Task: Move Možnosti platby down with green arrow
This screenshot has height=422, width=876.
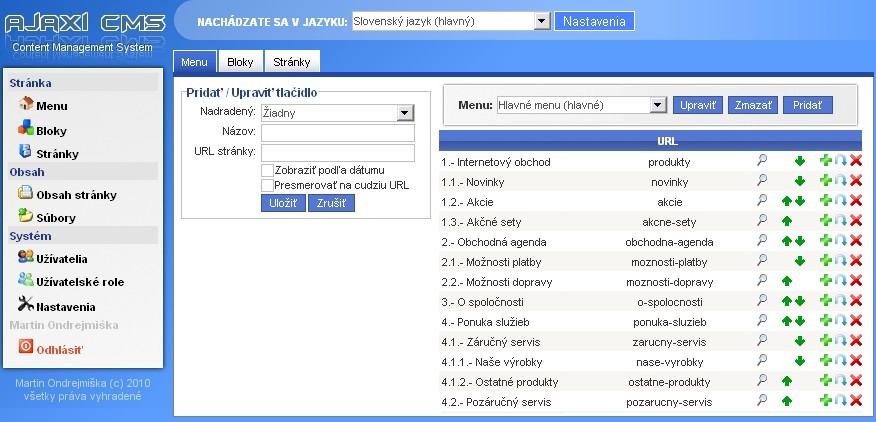Action: coord(800,261)
